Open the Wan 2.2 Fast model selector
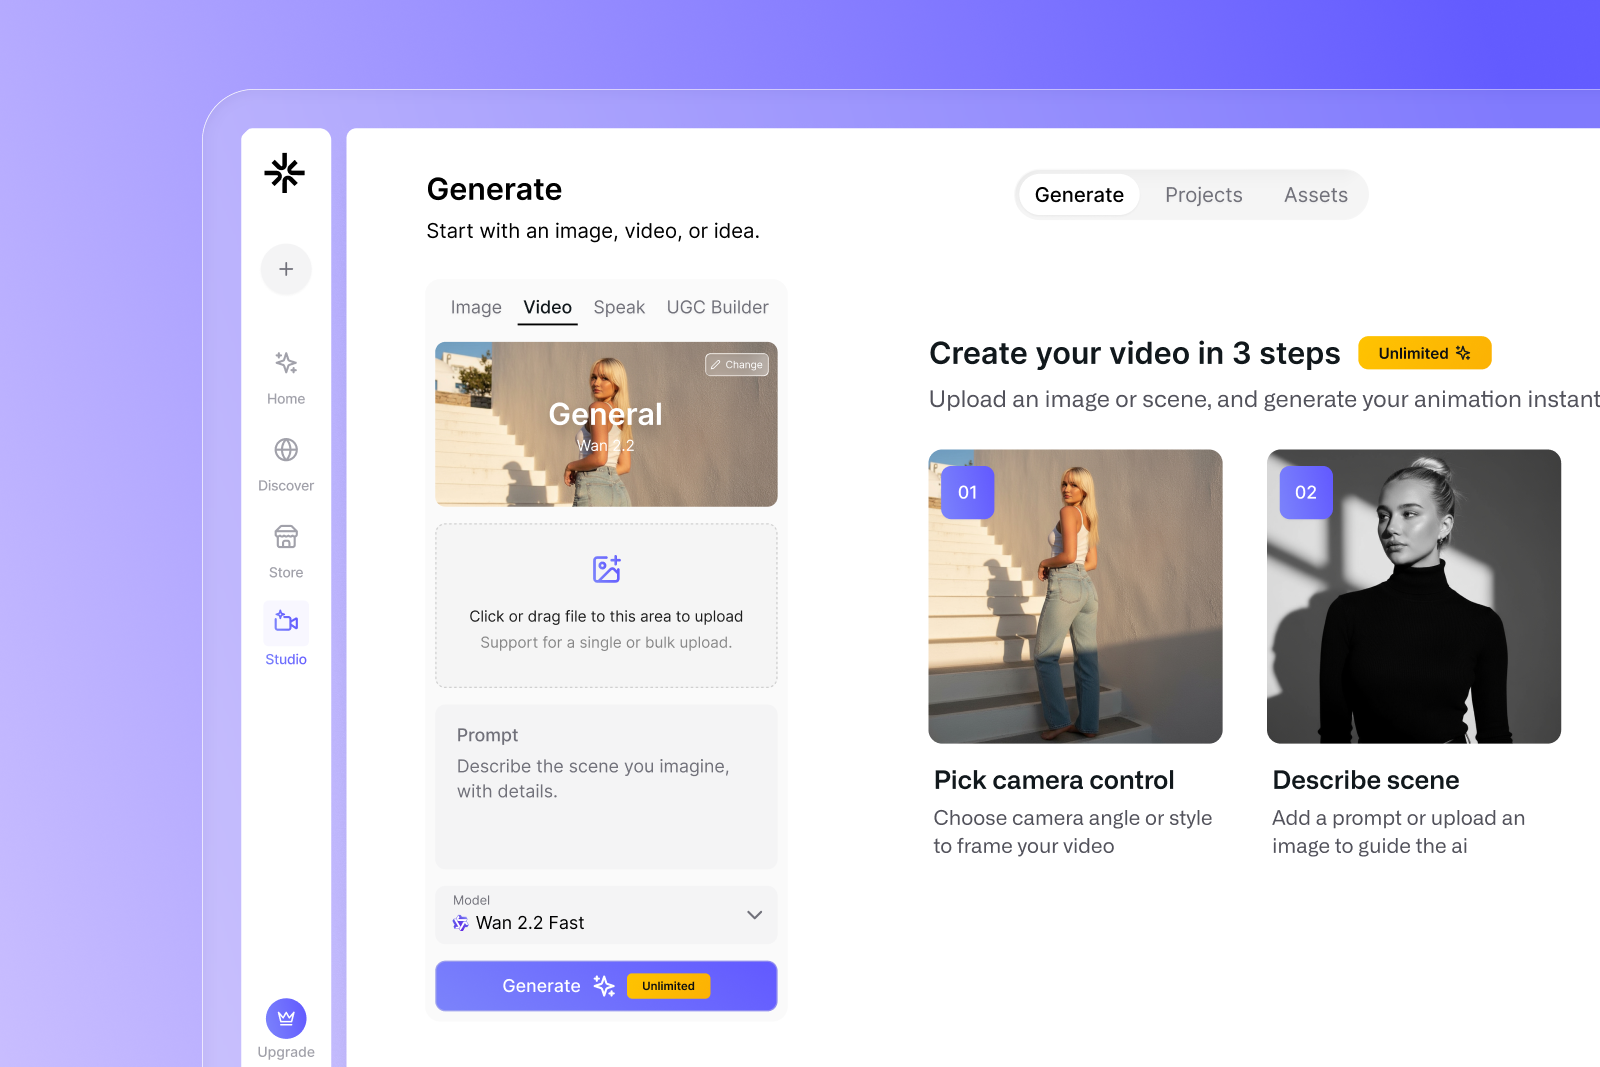 (x=530, y=923)
